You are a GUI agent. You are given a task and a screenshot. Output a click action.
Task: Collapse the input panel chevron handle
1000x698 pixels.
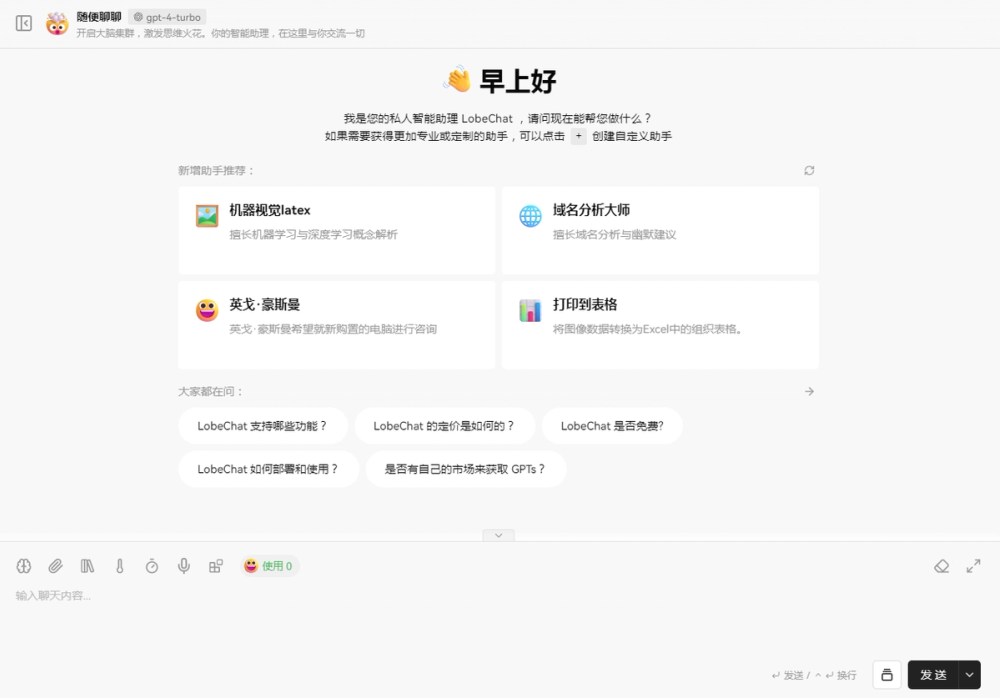[499, 535]
